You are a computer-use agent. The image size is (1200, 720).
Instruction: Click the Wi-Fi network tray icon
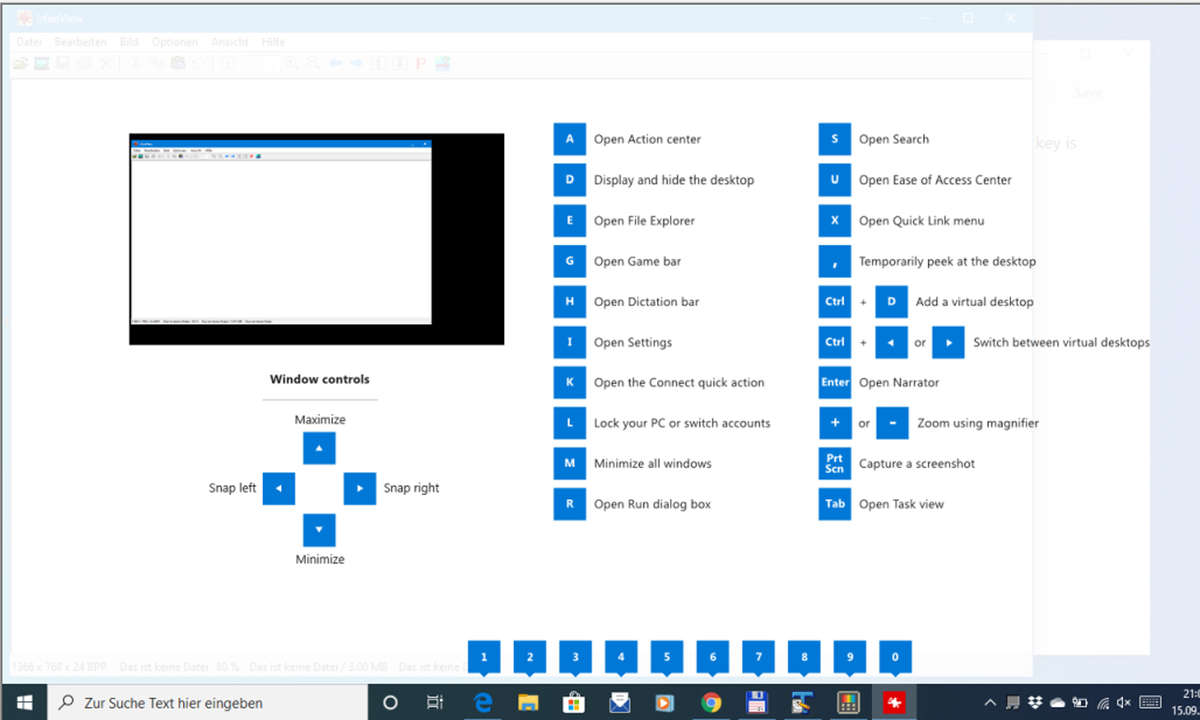tap(1102, 702)
